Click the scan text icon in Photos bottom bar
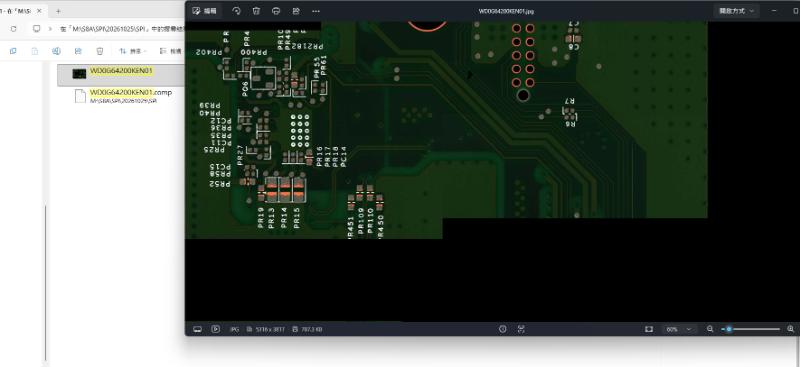 coord(521,329)
